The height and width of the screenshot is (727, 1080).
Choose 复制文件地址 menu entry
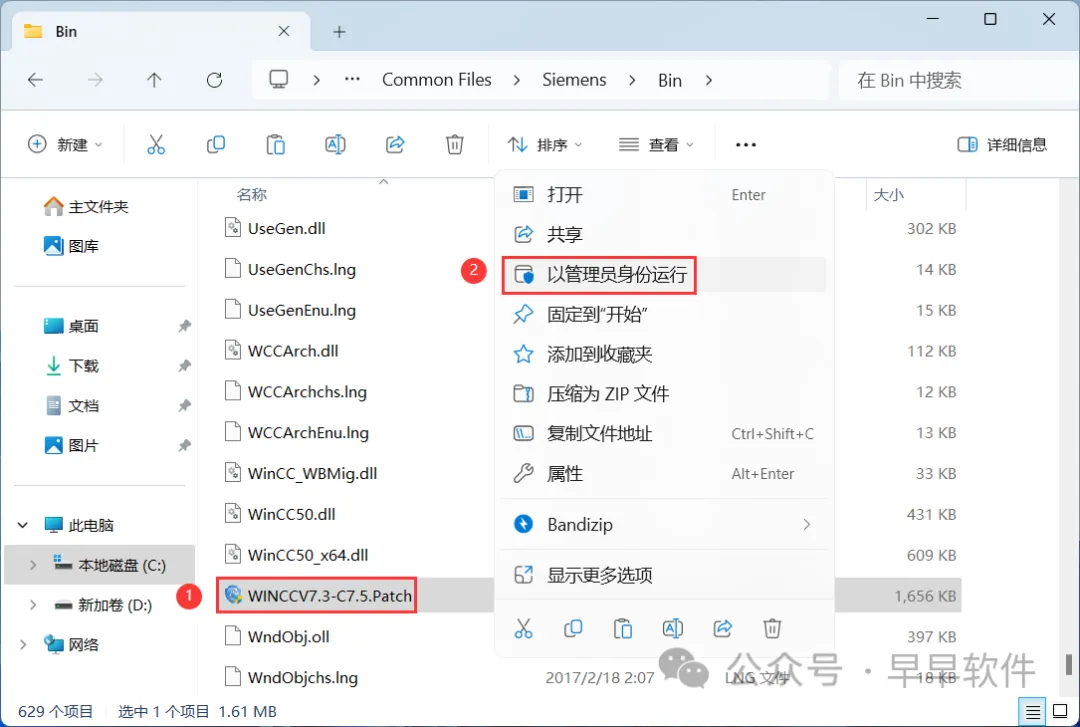tap(663, 434)
